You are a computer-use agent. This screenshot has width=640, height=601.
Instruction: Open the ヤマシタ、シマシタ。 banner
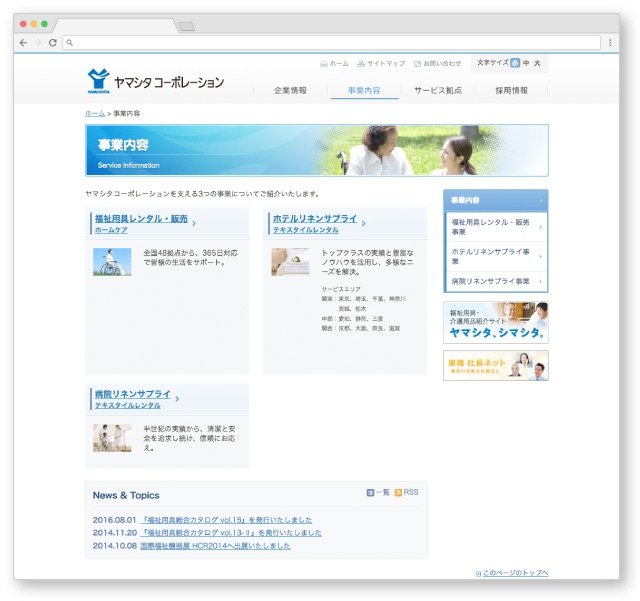pyautogui.click(x=496, y=323)
